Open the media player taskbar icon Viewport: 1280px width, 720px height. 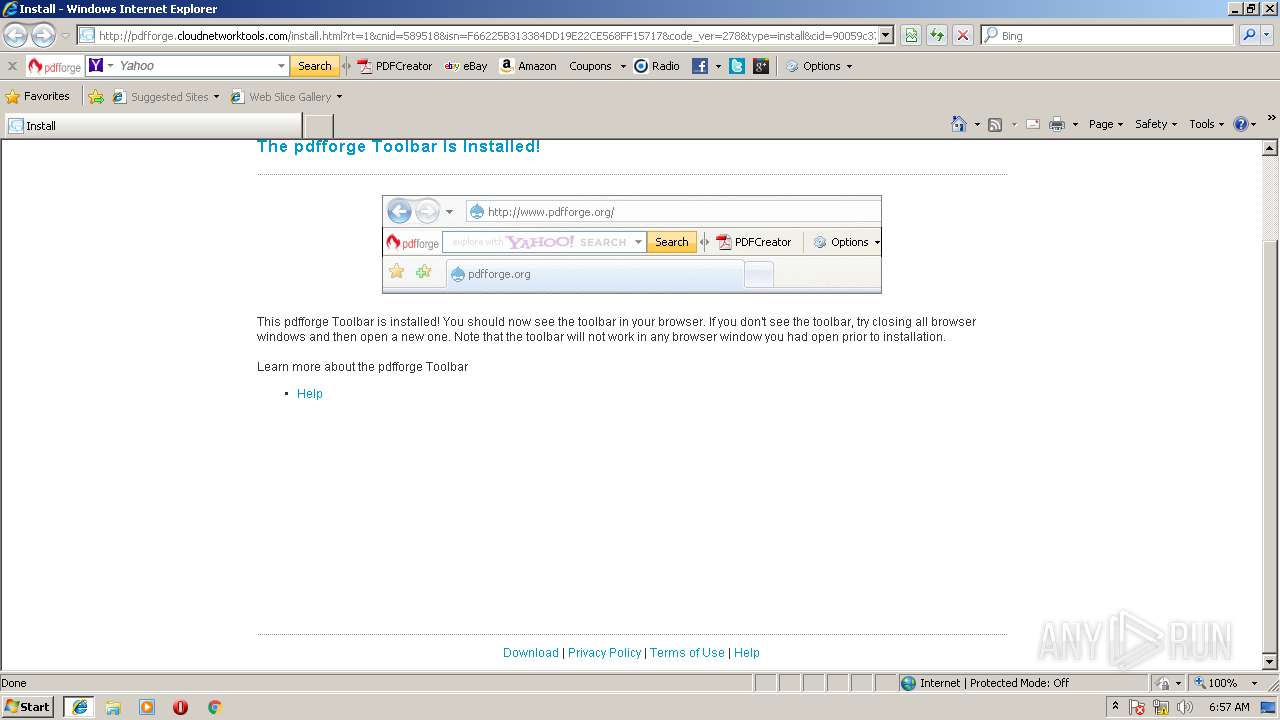(147, 707)
